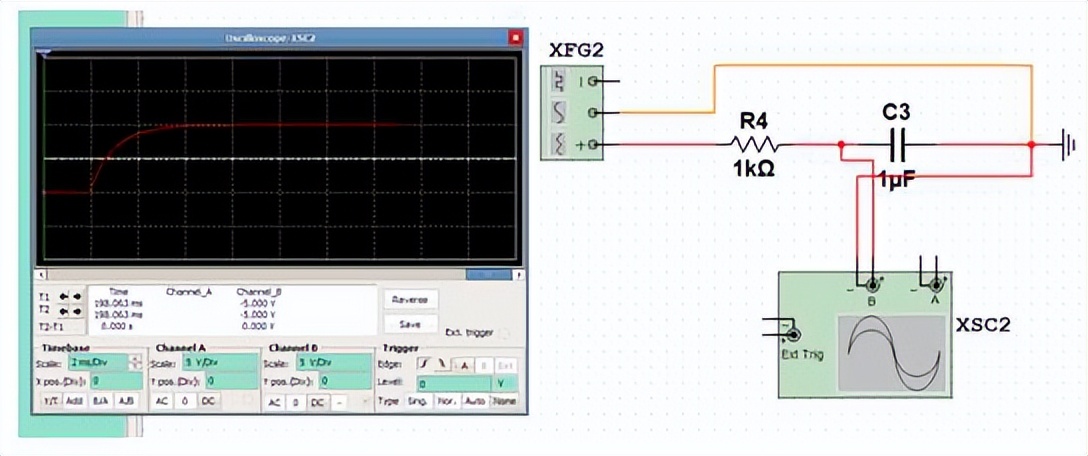Set Channel B coupling to DC
This screenshot has width=1088, height=456.
[x=318, y=403]
